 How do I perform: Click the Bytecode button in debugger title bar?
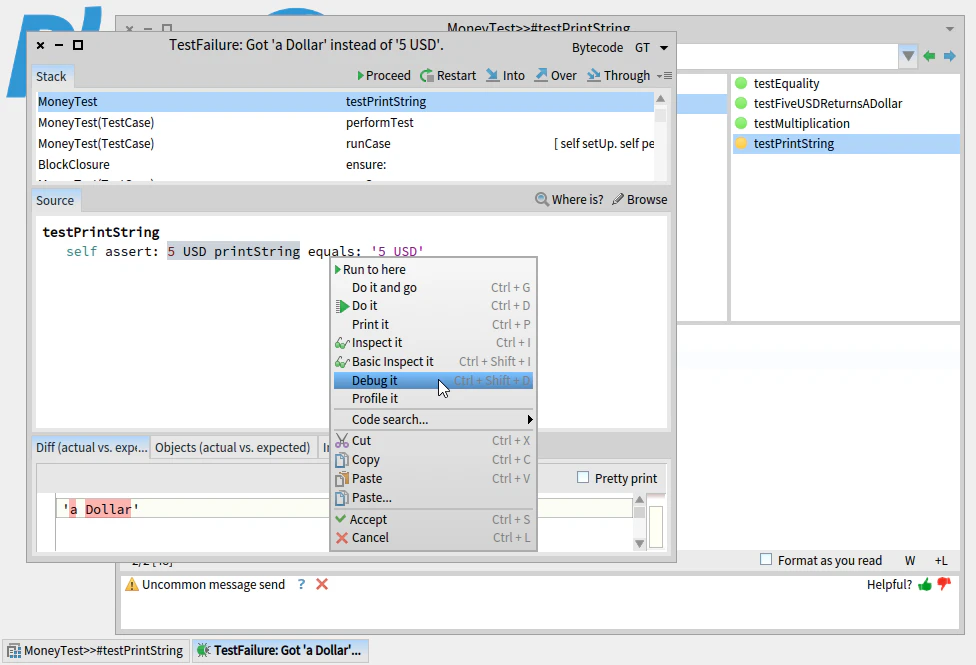tap(598, 48)
